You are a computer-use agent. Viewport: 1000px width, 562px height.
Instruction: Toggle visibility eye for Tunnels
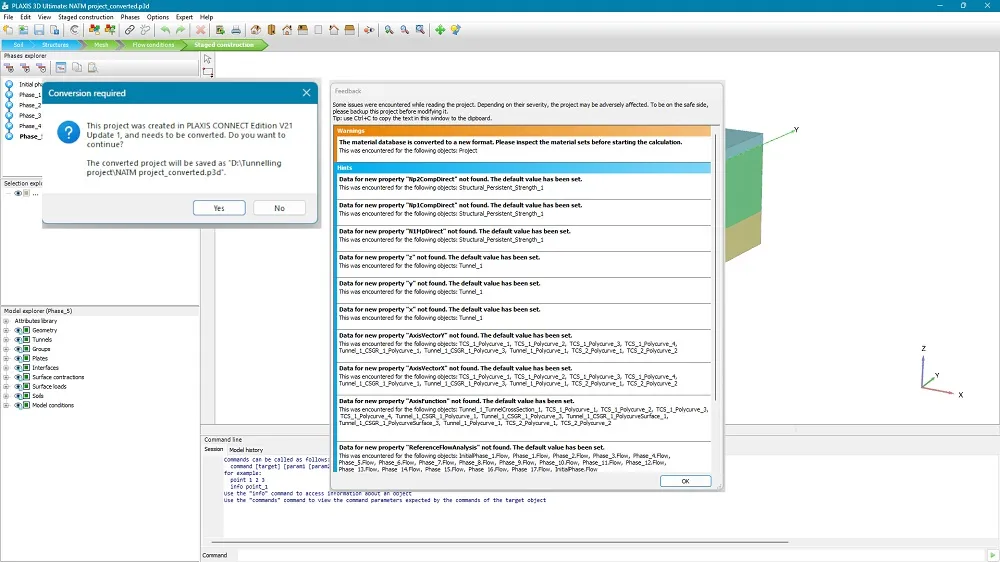pos(18,340)
